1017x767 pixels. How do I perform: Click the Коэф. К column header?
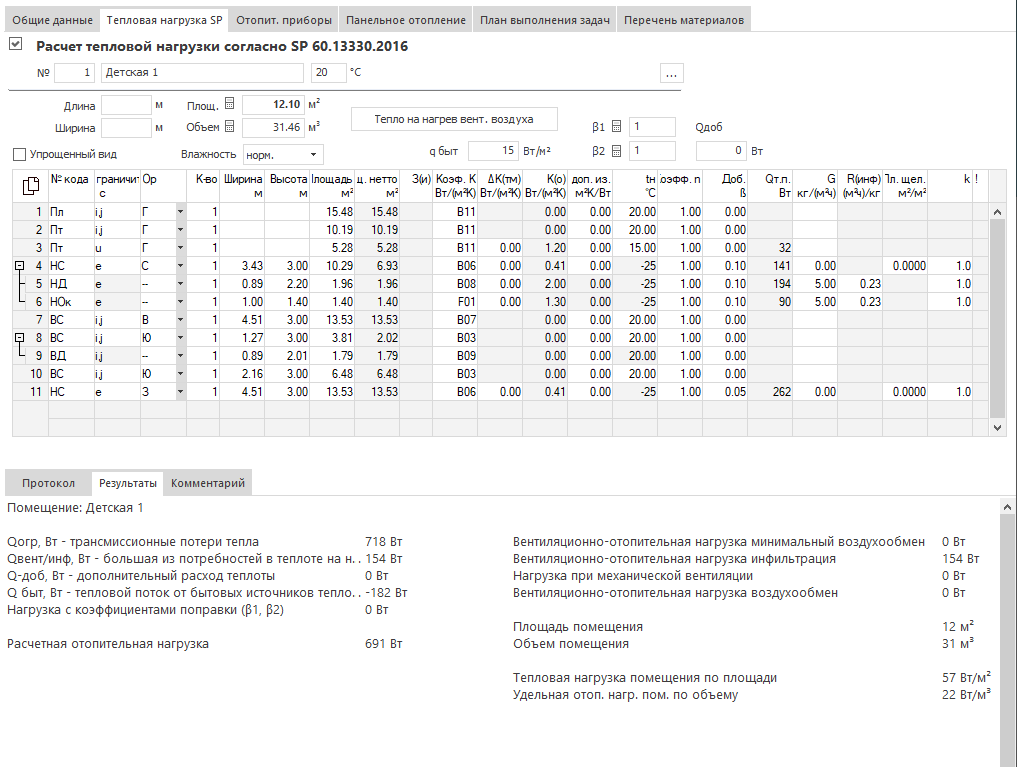(x=455, y=186)
